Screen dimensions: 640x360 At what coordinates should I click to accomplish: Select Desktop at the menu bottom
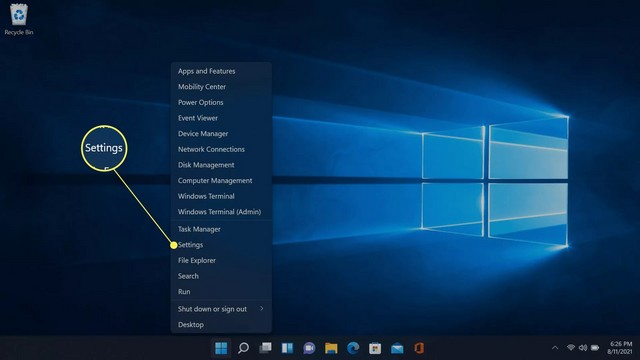pos(221,325)
